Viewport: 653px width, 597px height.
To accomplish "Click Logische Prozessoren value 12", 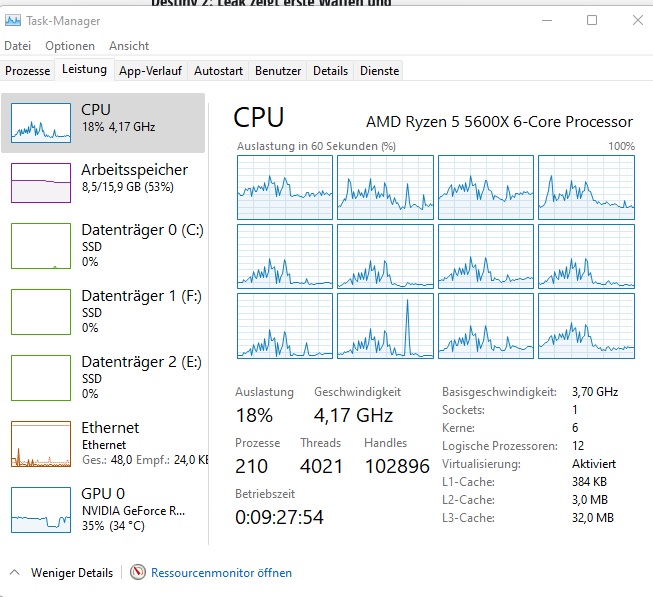I will pos(578,446).
